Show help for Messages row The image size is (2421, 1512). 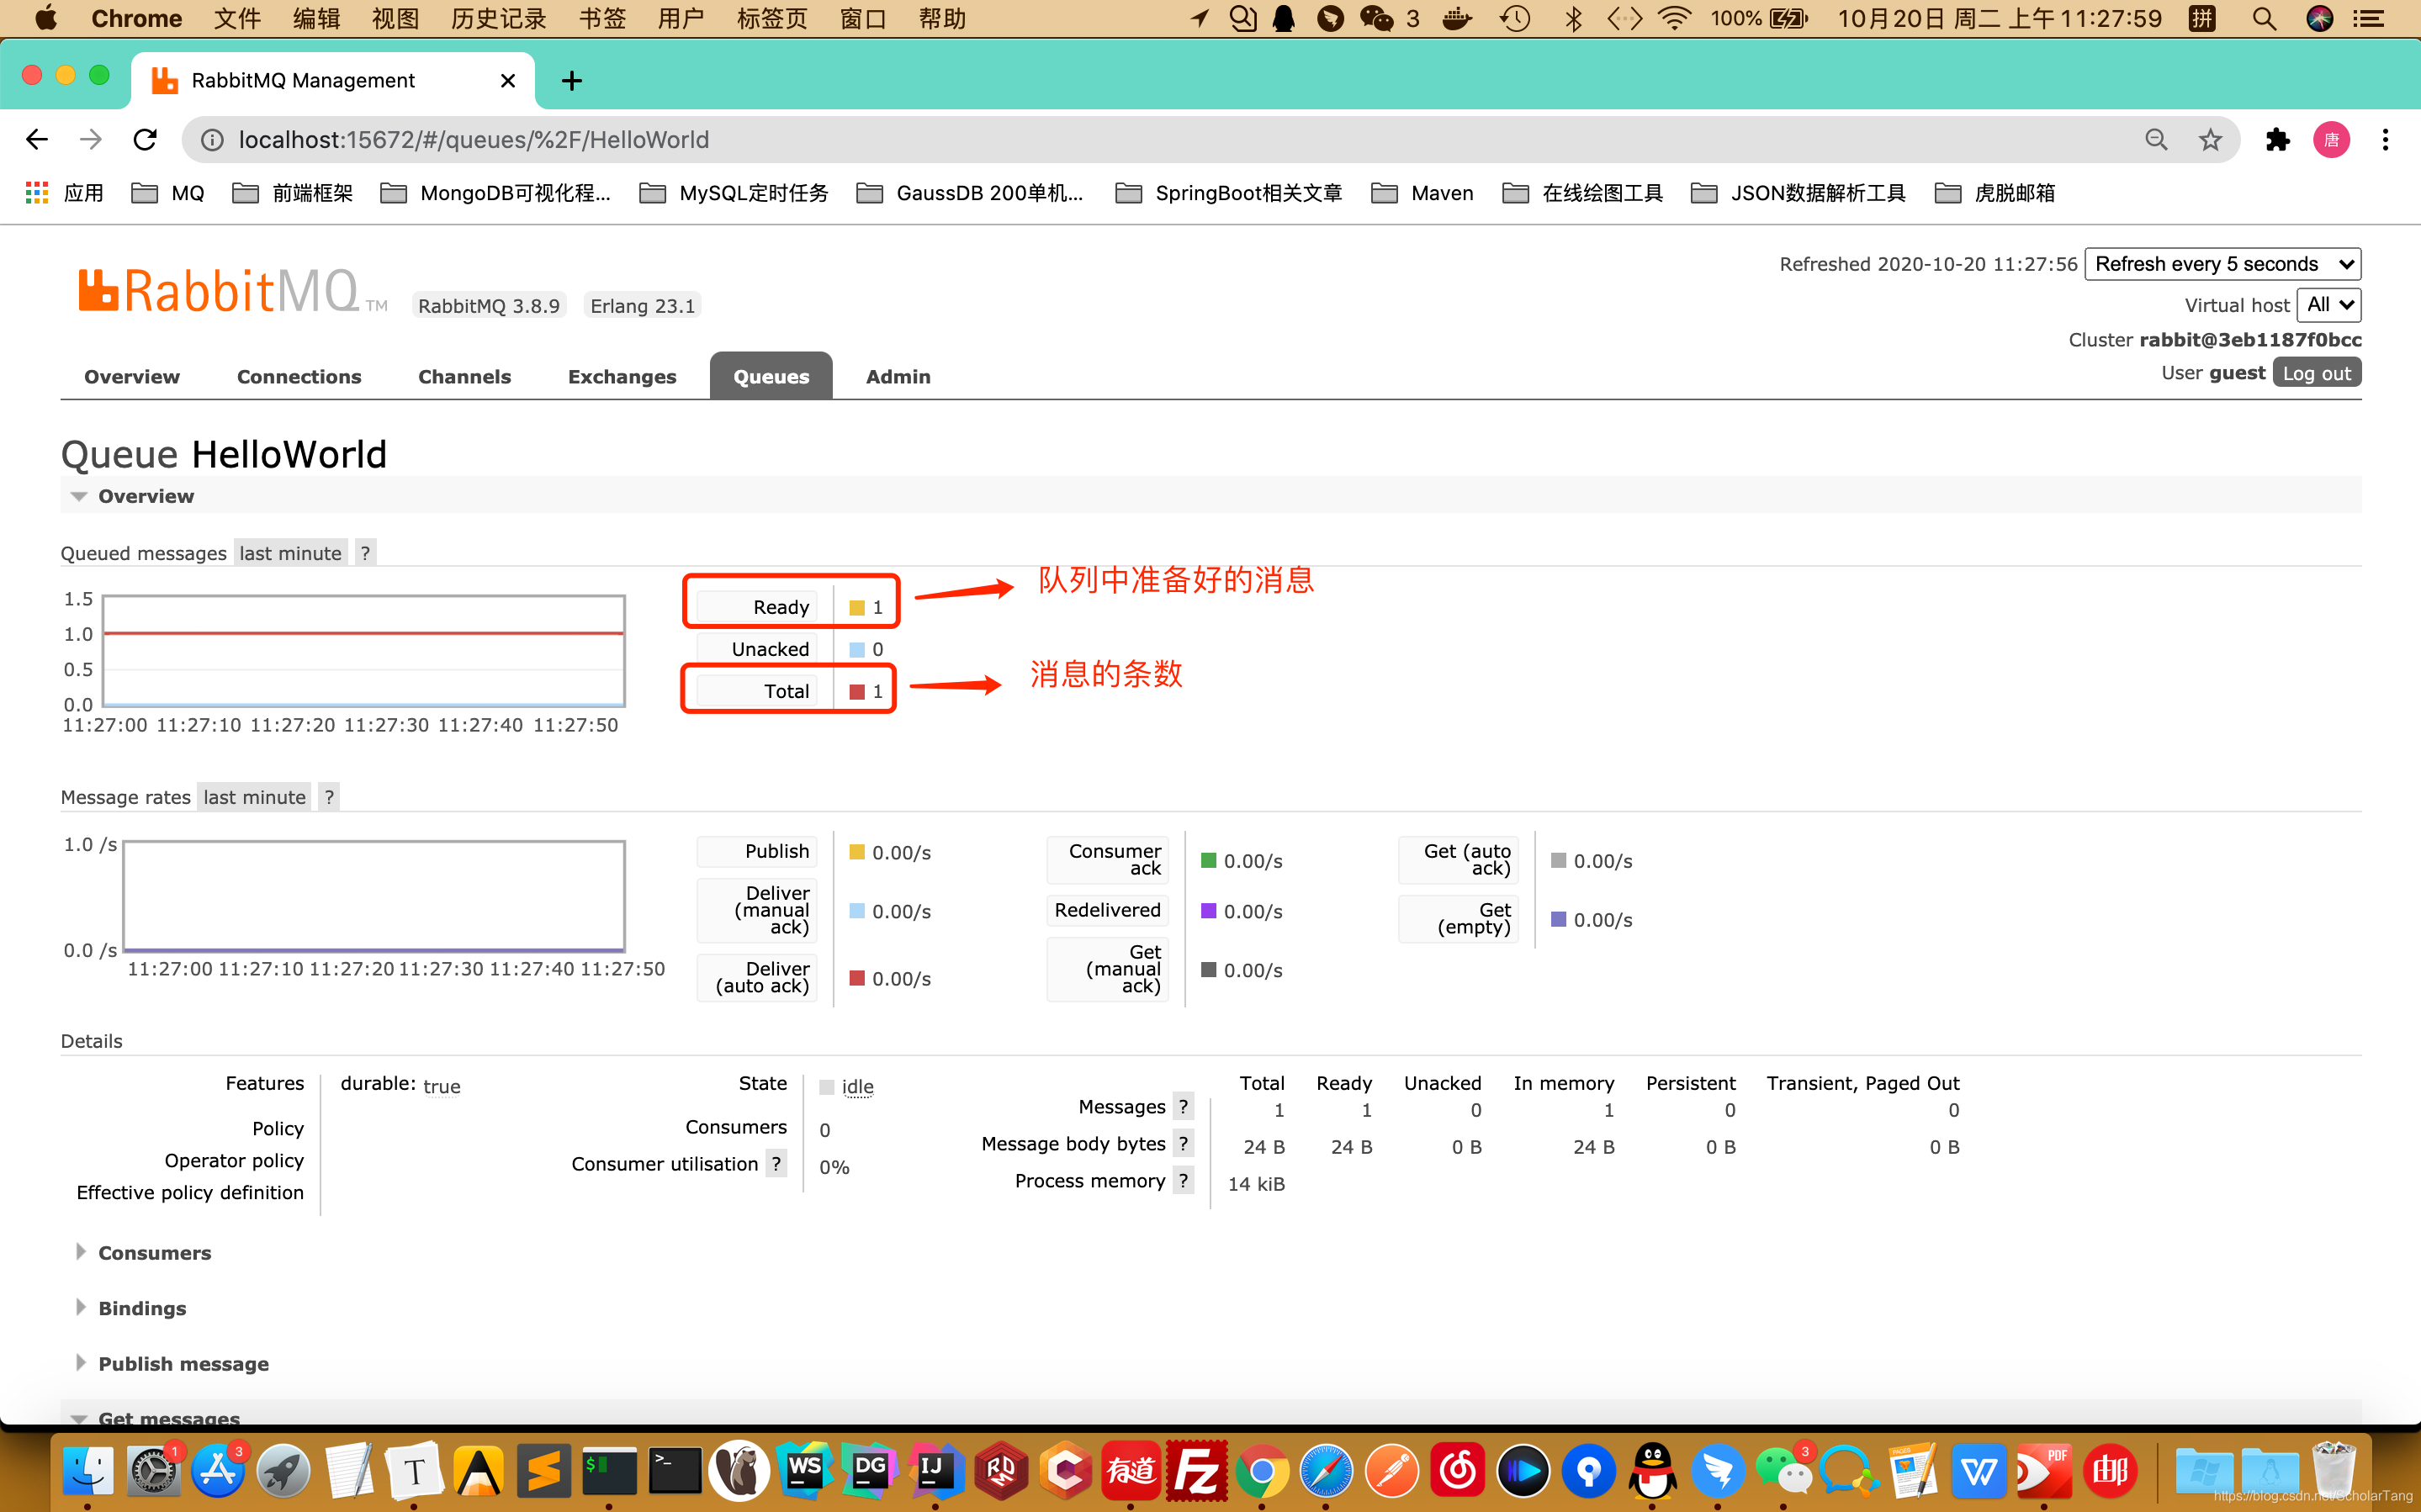click(x=1183, y=1106)
